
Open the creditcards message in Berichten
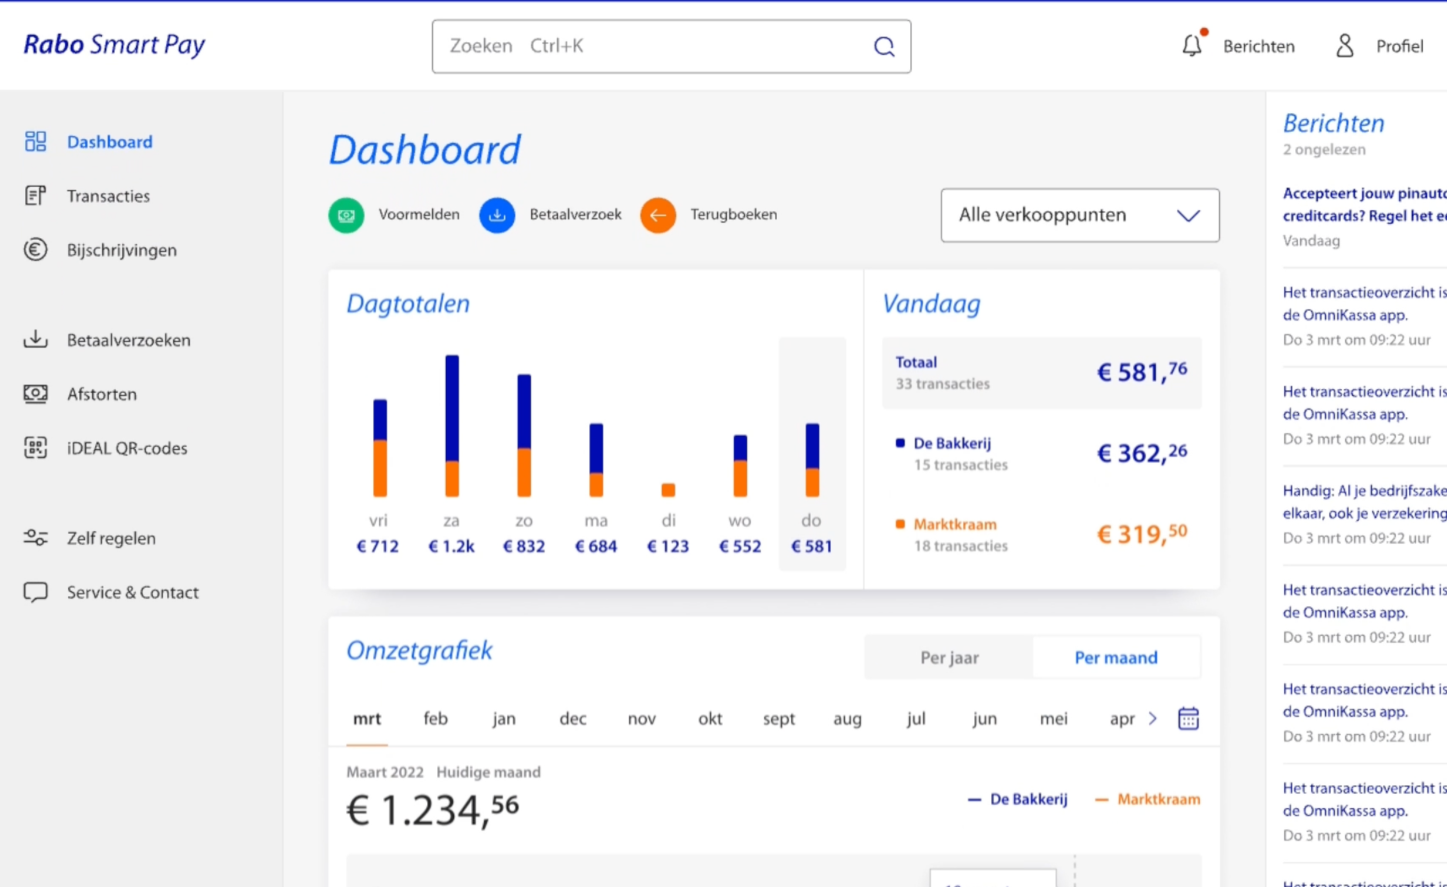coord(1370,205)
